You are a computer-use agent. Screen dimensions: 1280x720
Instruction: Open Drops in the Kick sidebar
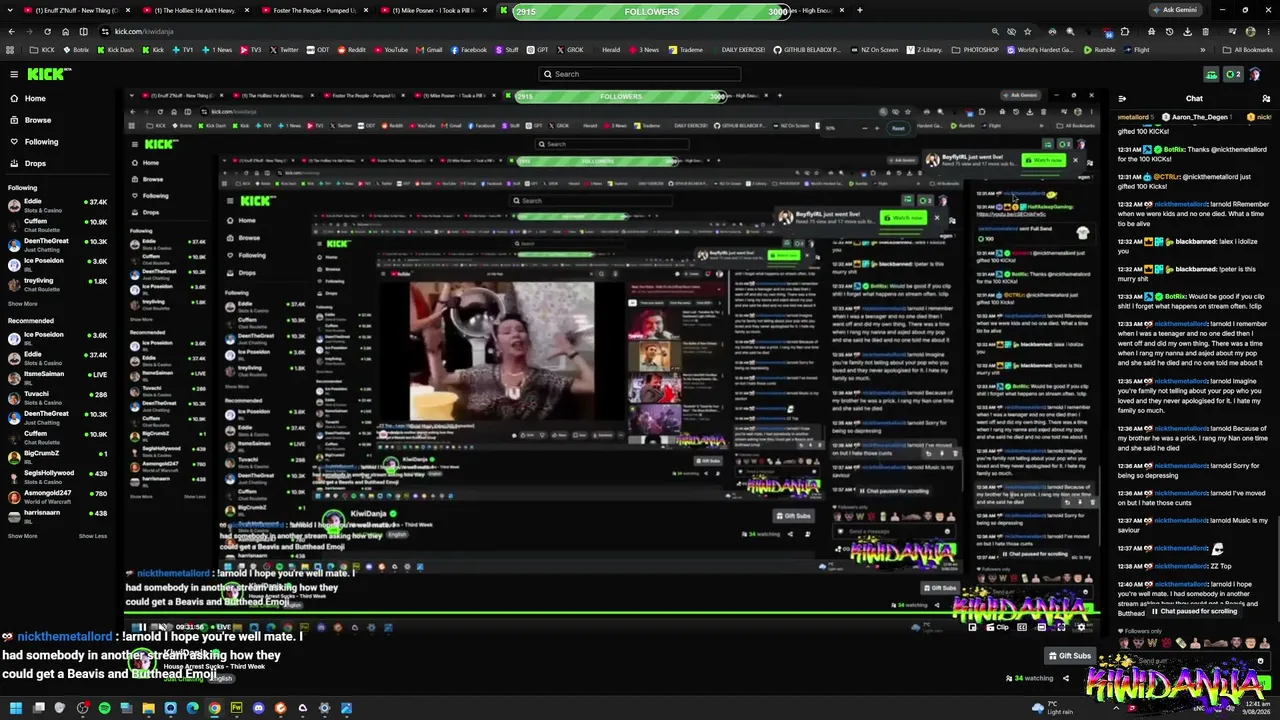coord(35,164)
